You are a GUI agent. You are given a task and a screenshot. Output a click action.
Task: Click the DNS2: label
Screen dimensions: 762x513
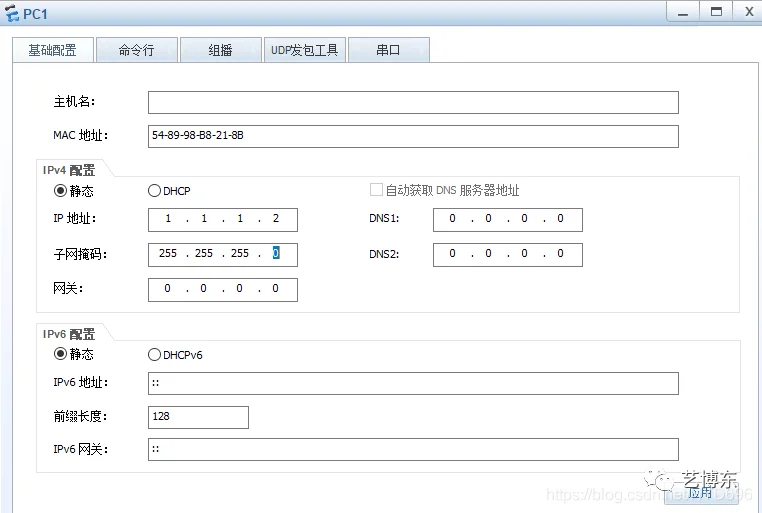click(x=384, y=254)
